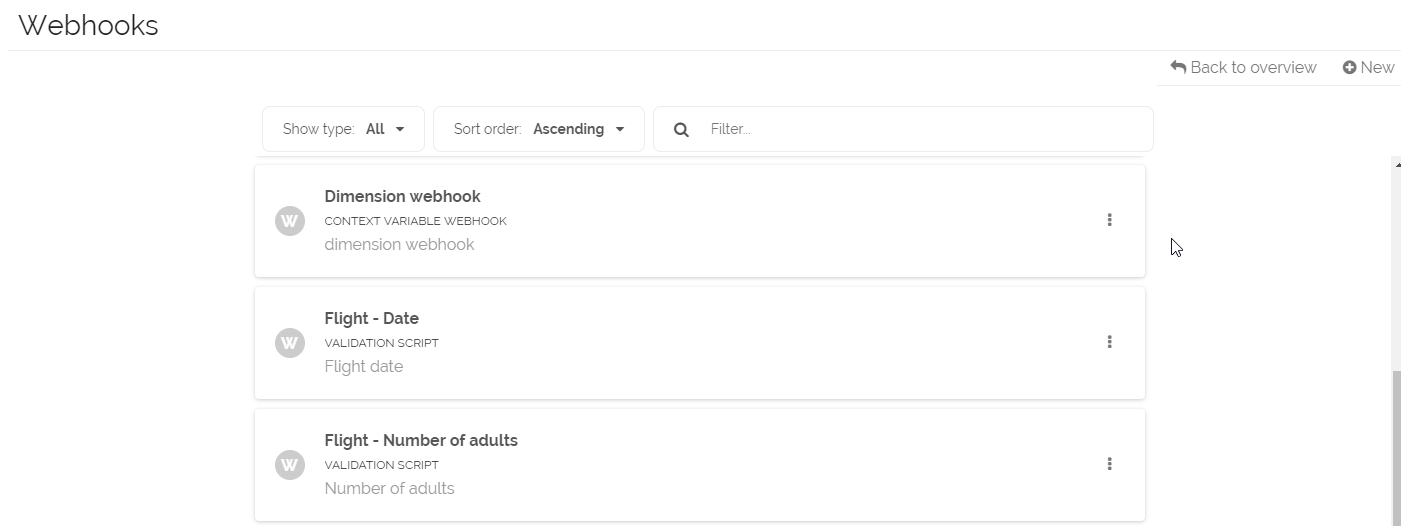1401x526 pixels.
Task: Open the Dimension webhook three-dot menu
Action: tap(1109, 220)
